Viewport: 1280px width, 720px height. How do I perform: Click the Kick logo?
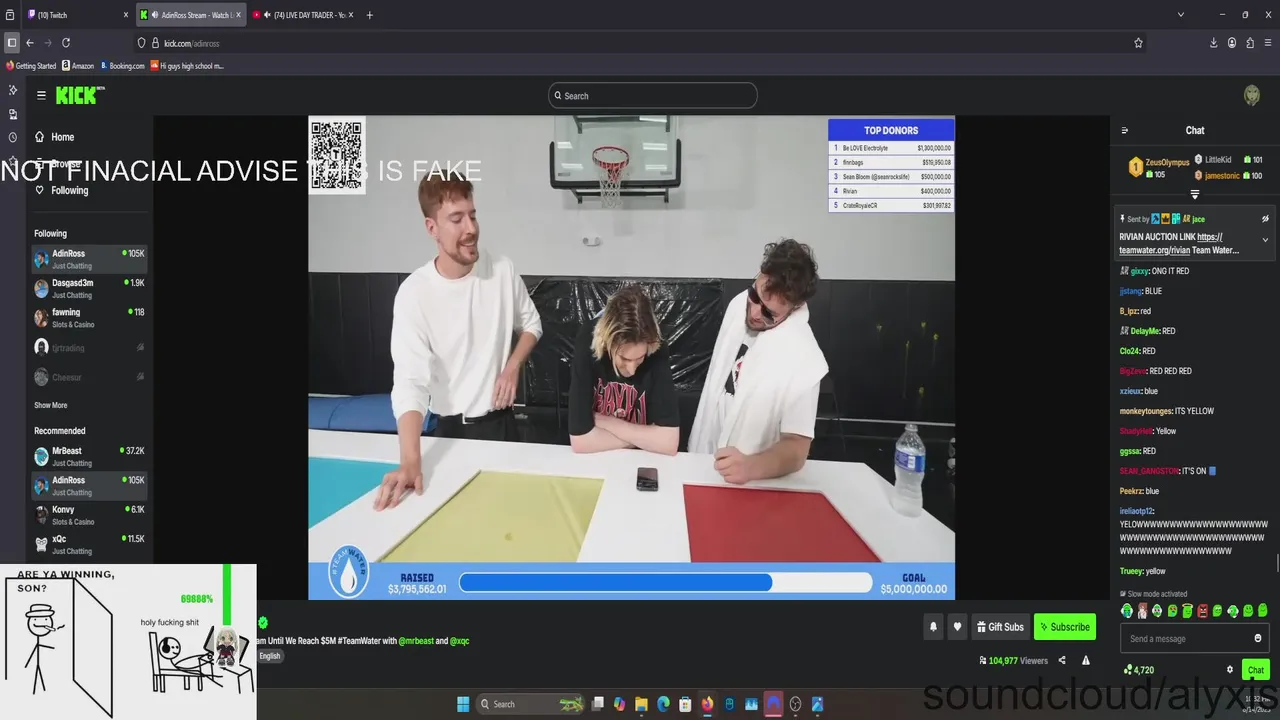pyautogui.click(x=78, y=95)
